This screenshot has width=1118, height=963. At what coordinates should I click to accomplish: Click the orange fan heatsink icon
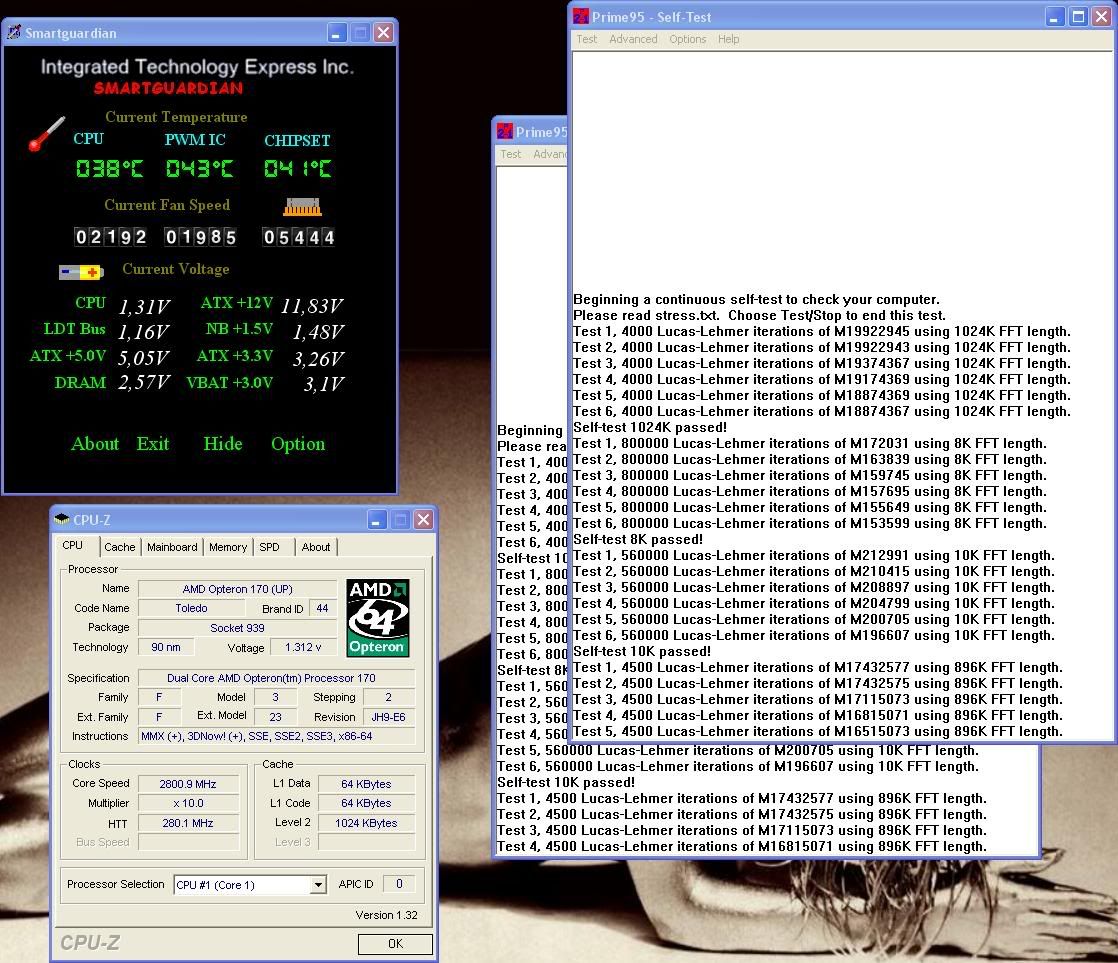[x=302, y=207]
